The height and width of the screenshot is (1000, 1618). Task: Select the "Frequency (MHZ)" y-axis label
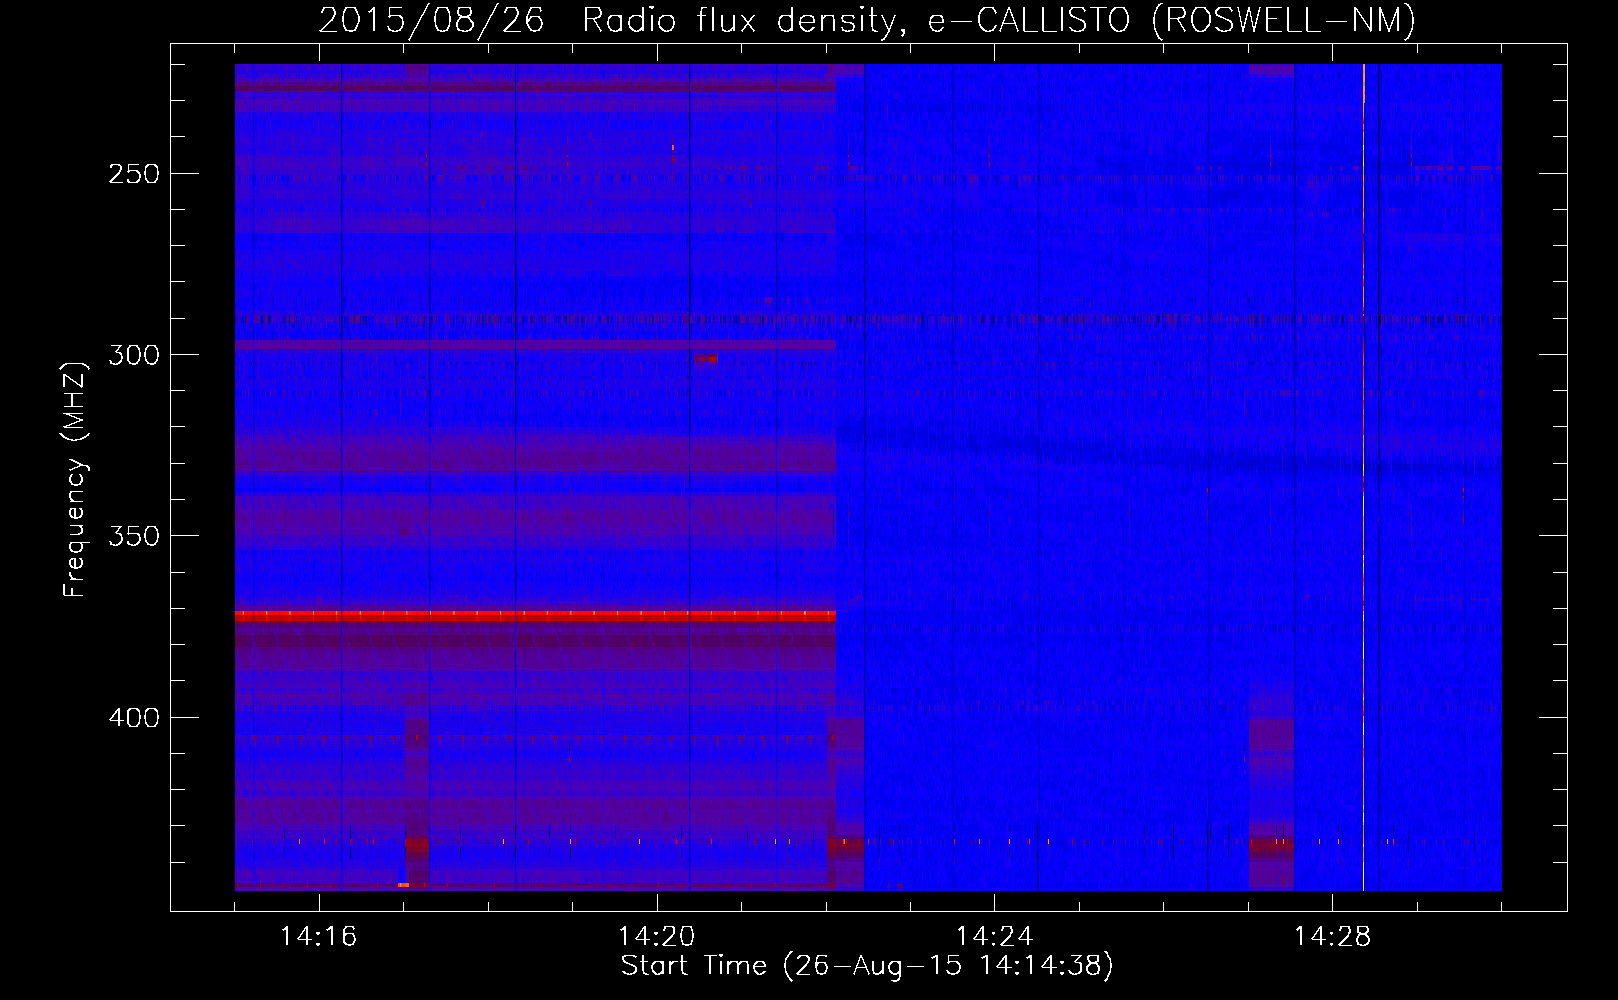75,479
